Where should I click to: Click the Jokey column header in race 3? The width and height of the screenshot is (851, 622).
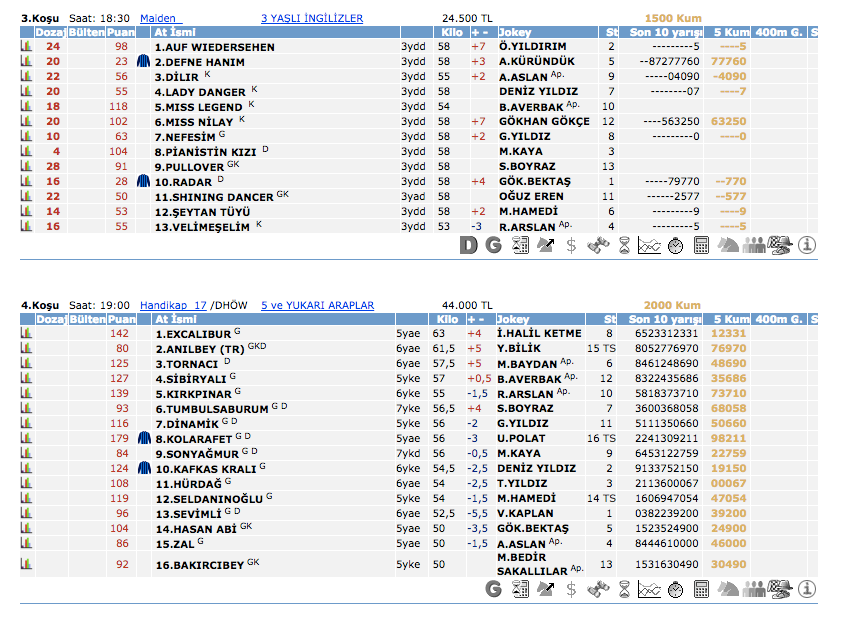pyautogui.click(x=515, y=32)
